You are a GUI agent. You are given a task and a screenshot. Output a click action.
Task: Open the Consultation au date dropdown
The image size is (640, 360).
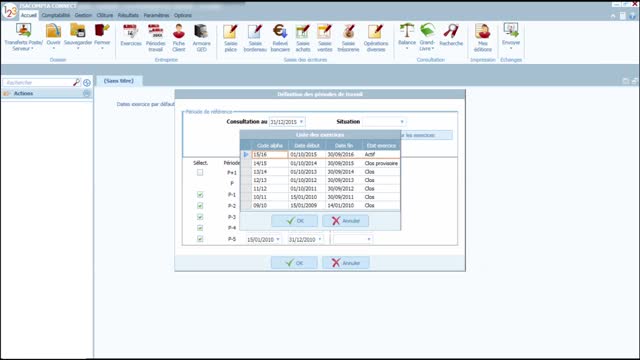click(301, 122)
